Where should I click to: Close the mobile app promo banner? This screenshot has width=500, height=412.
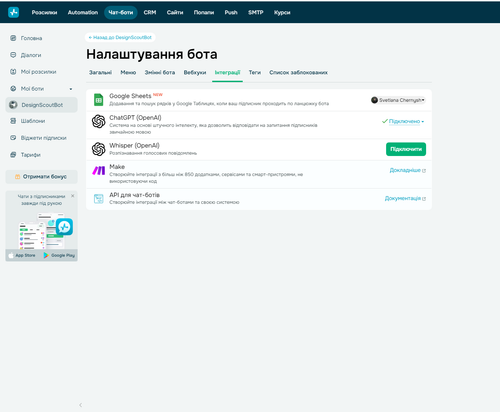[73, 196]
